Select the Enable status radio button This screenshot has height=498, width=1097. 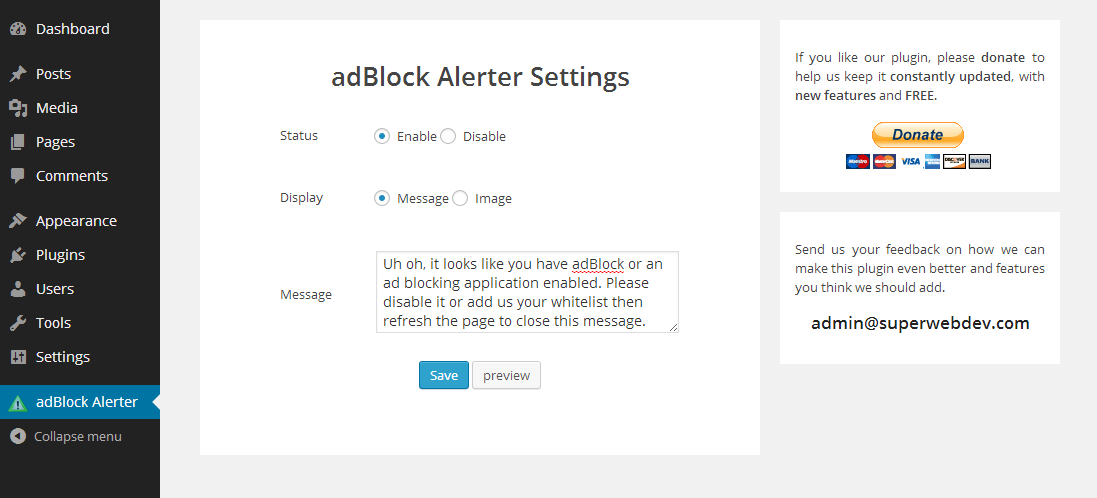coord(382,136)
